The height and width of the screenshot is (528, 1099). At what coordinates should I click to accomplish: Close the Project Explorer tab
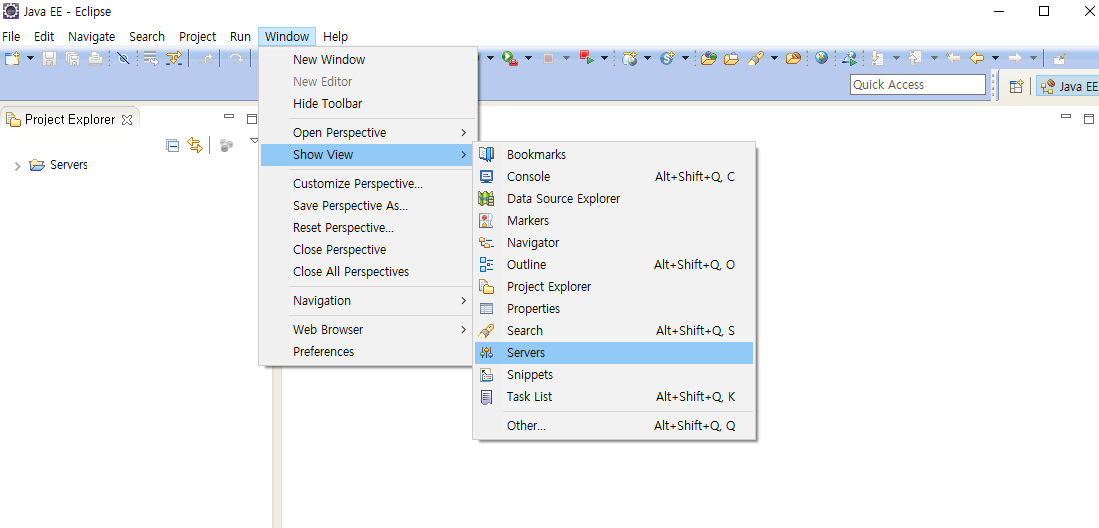127,120
